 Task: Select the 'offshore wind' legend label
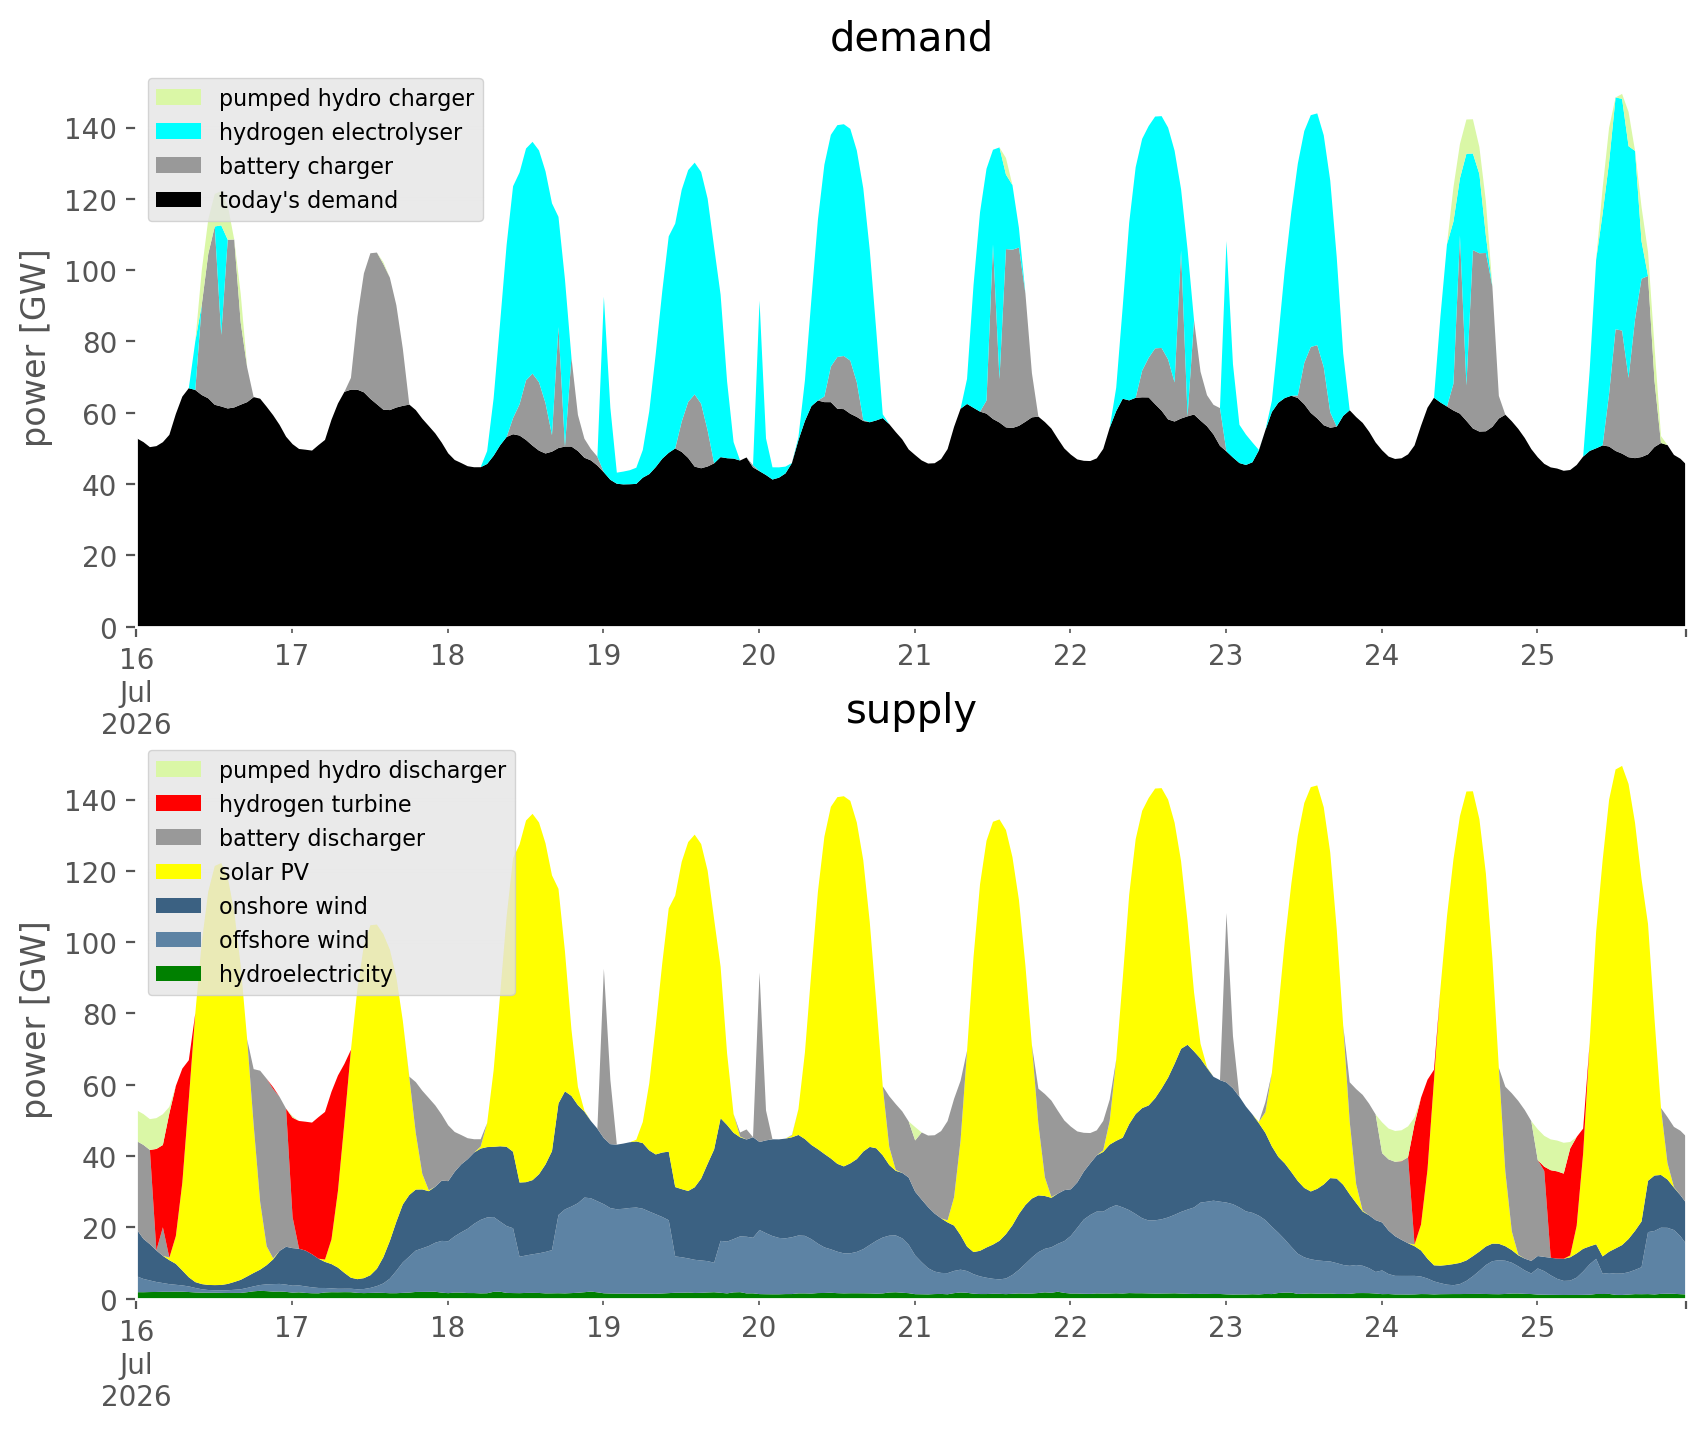click(294, 940)
